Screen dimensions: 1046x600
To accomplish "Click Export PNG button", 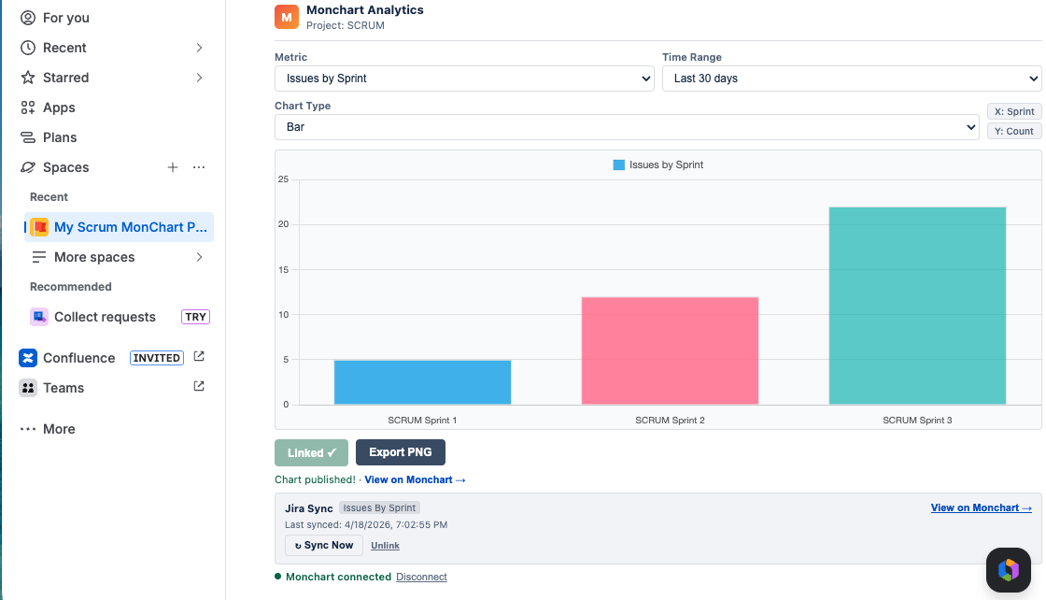I will [400, 453].
